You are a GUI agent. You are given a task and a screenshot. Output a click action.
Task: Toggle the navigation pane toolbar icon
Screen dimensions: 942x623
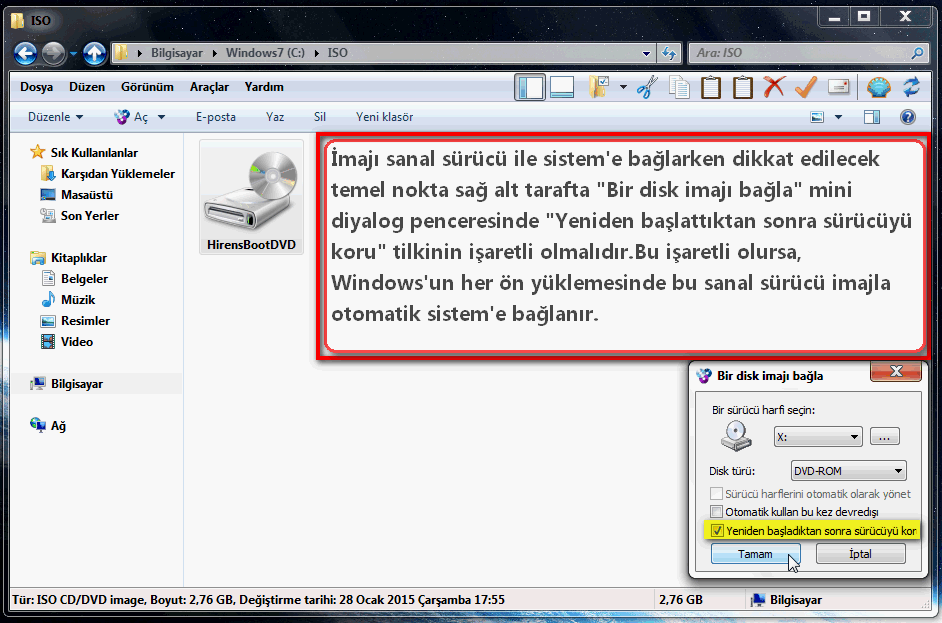530,87
